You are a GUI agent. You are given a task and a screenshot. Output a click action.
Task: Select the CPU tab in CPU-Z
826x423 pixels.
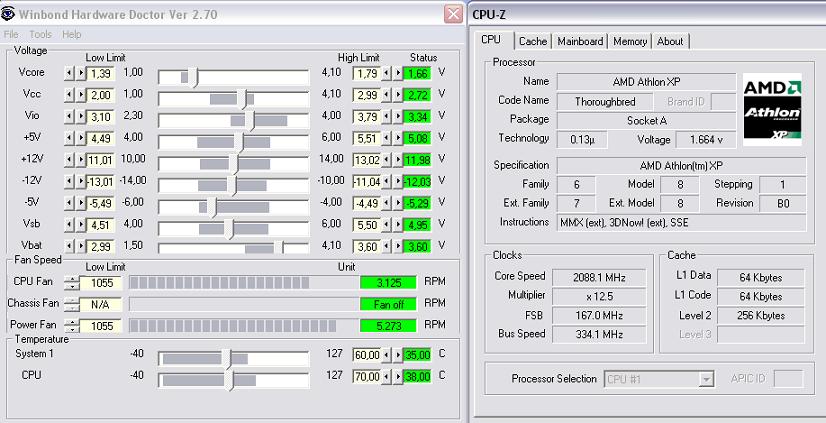pyautogui.click(x=491, y=40)
